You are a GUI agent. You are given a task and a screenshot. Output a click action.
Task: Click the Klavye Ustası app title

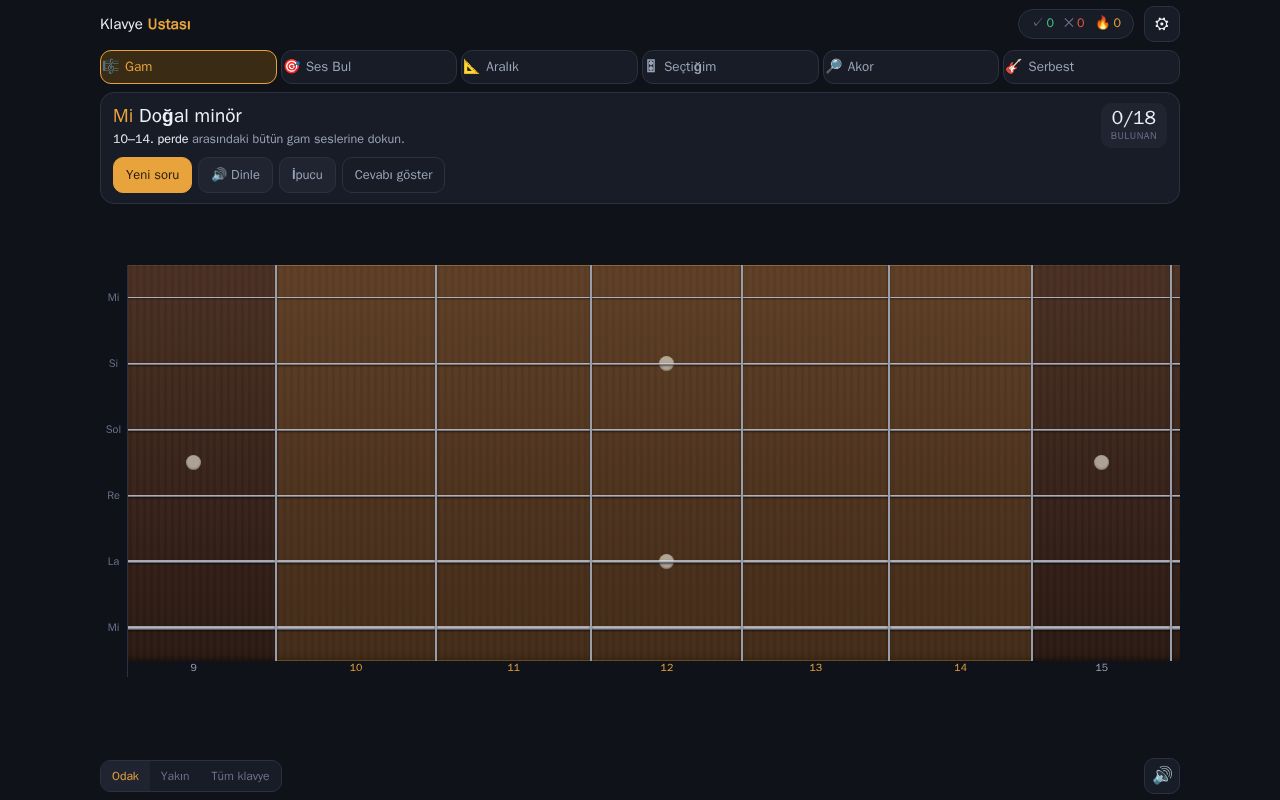coord(145,24)
